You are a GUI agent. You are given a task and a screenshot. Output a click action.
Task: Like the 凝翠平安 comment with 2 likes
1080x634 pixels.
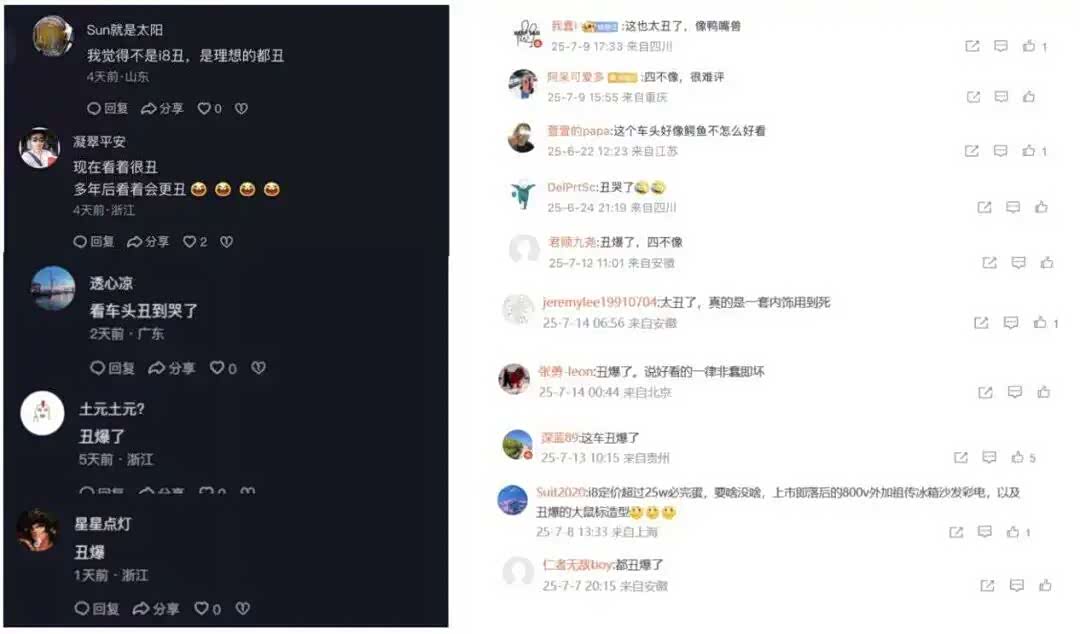point(195,241)
